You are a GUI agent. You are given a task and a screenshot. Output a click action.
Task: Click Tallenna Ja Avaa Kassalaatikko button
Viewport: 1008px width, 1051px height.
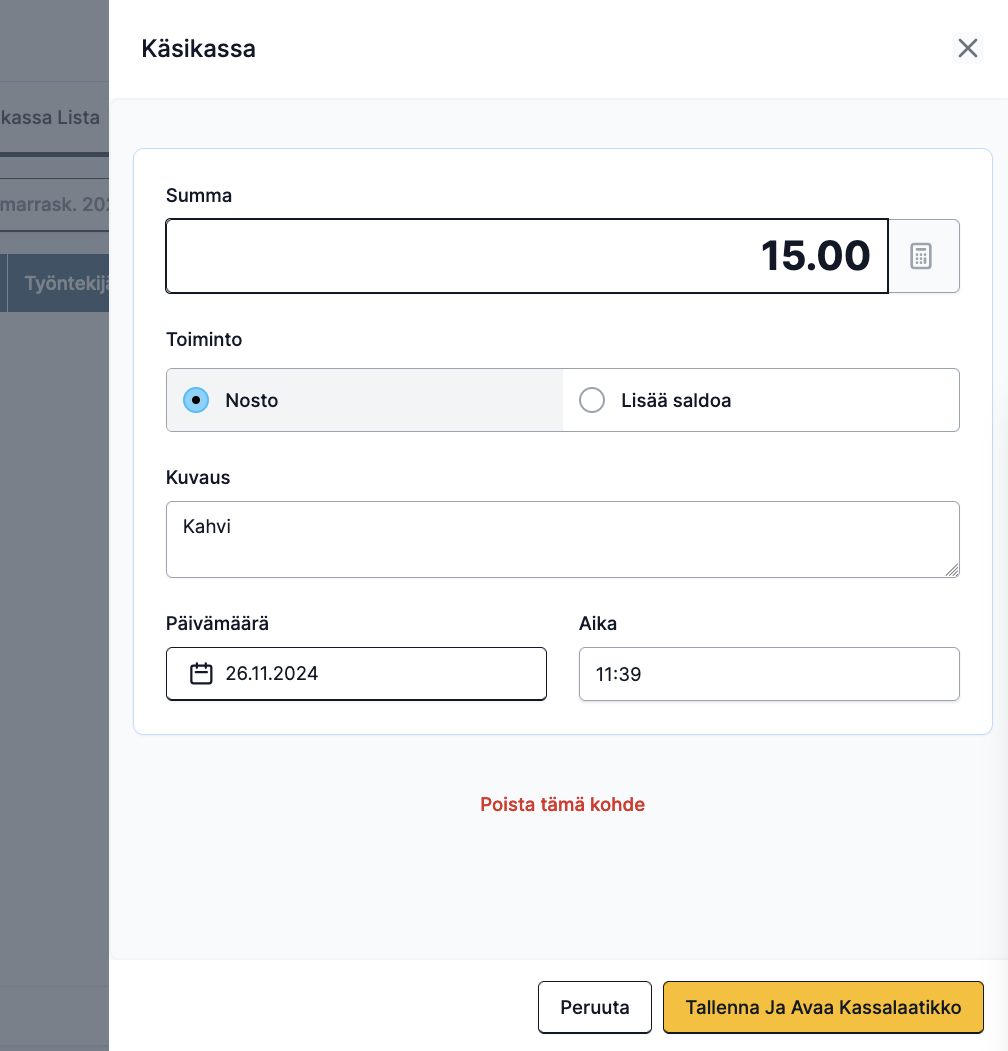823,1007
